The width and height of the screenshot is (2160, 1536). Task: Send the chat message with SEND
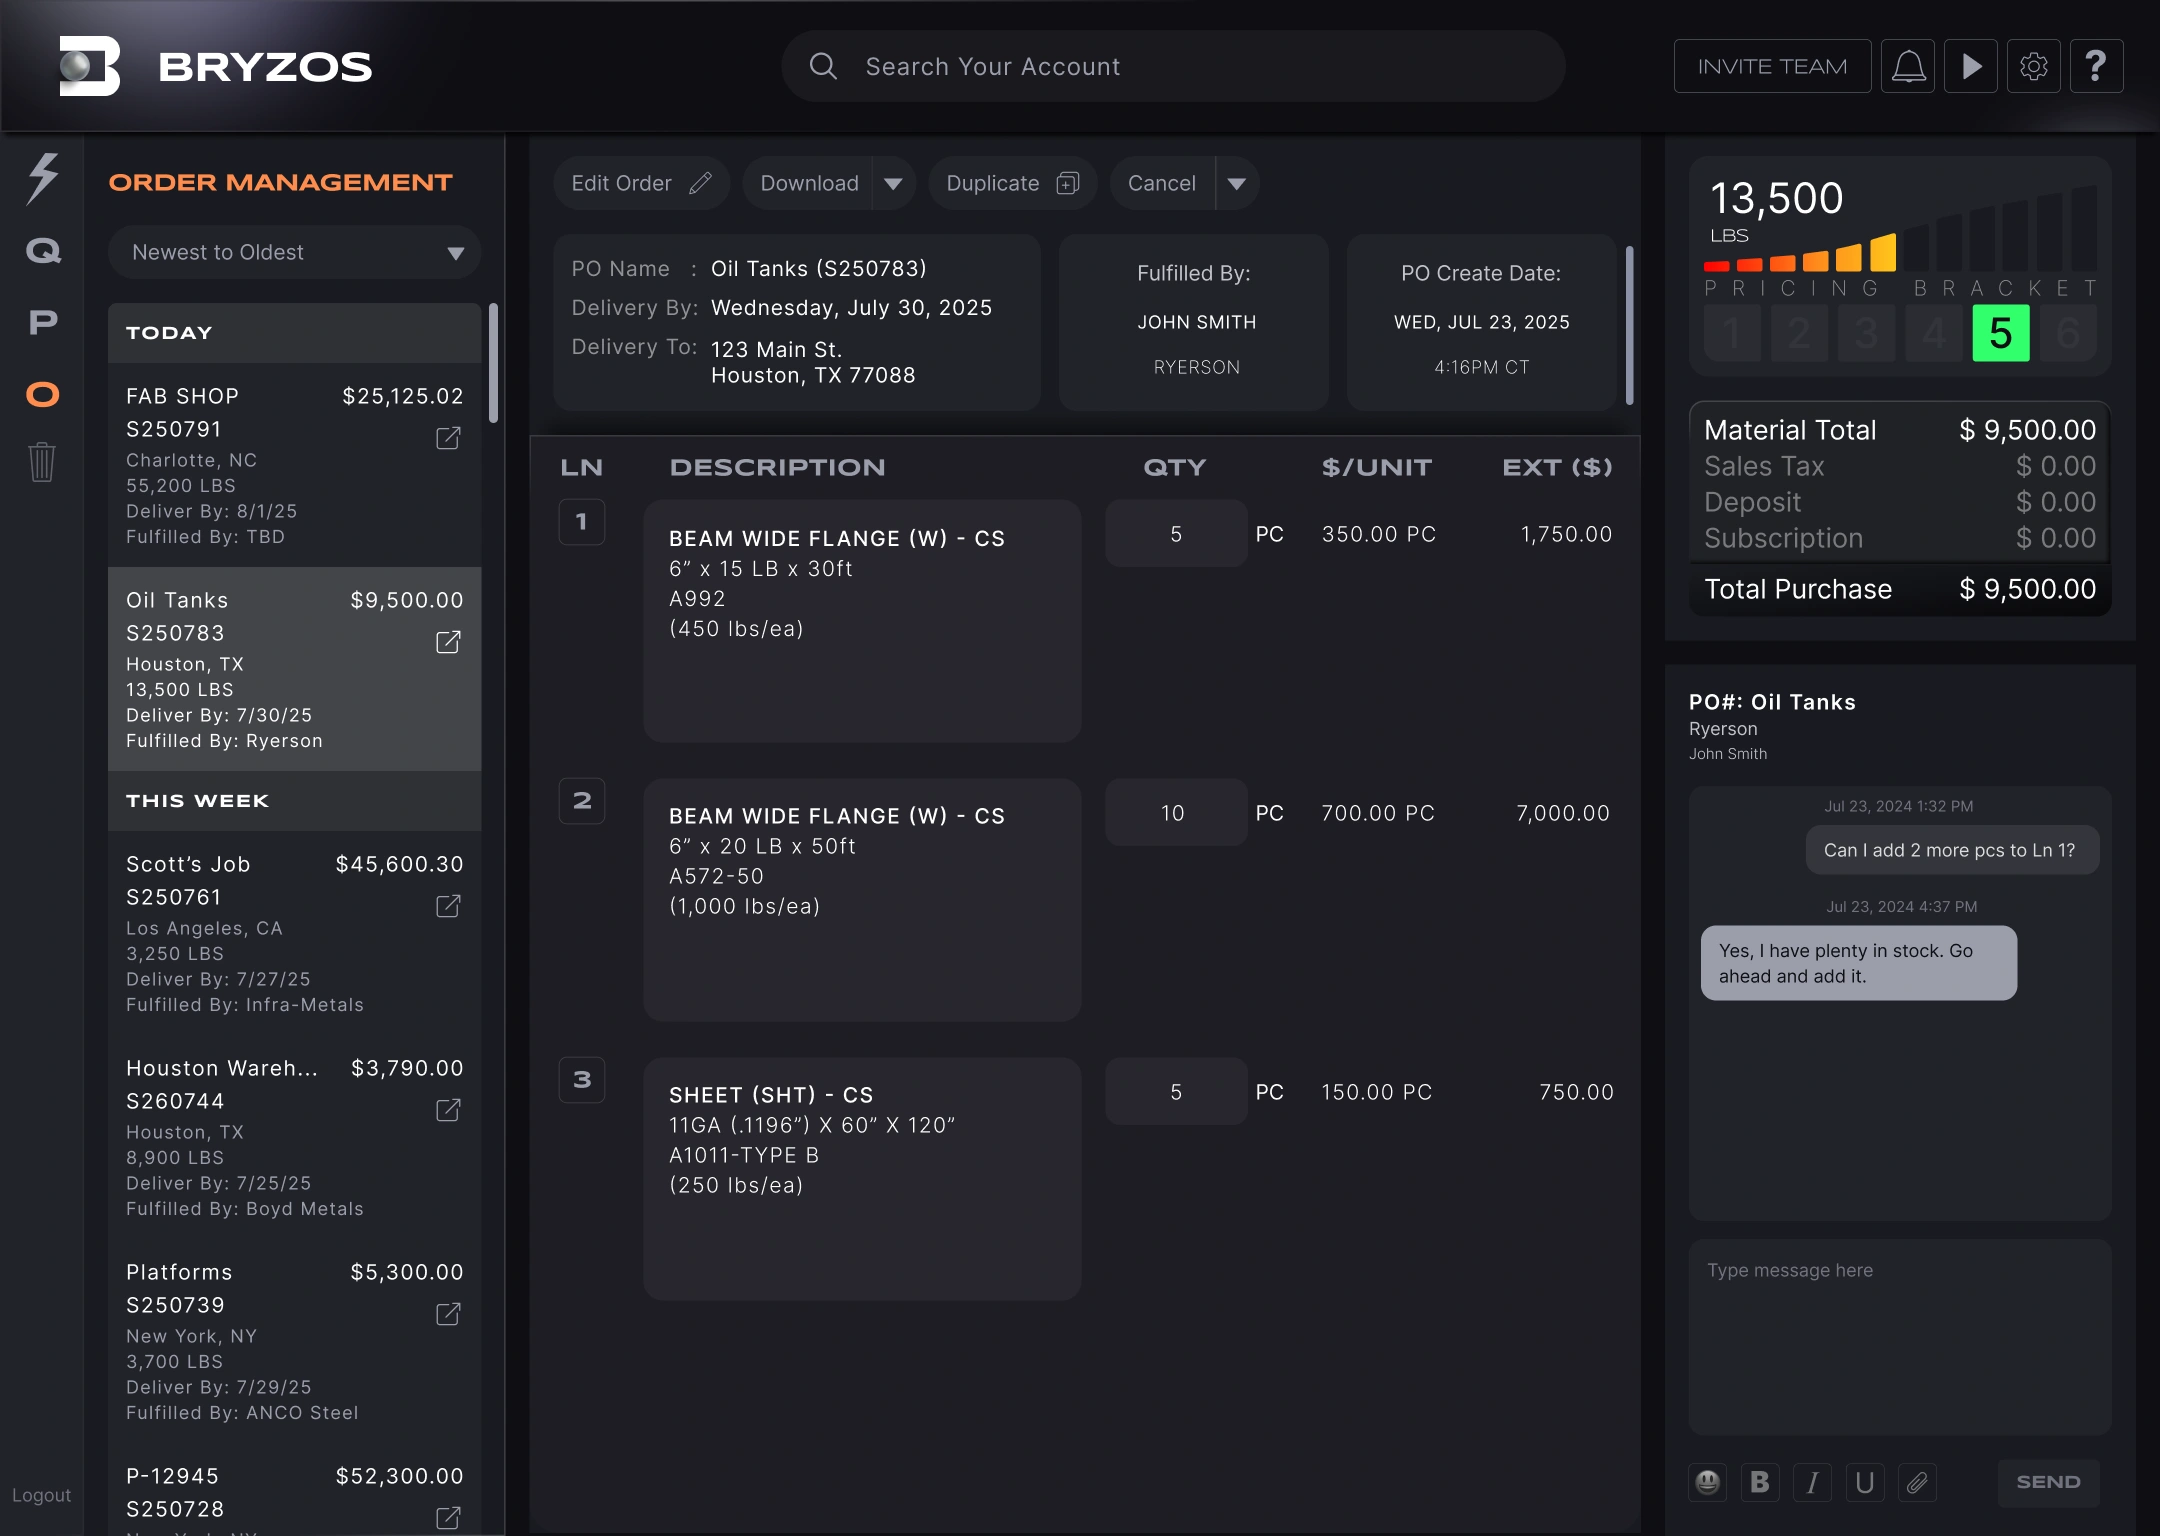[x=2047, y=1483]
